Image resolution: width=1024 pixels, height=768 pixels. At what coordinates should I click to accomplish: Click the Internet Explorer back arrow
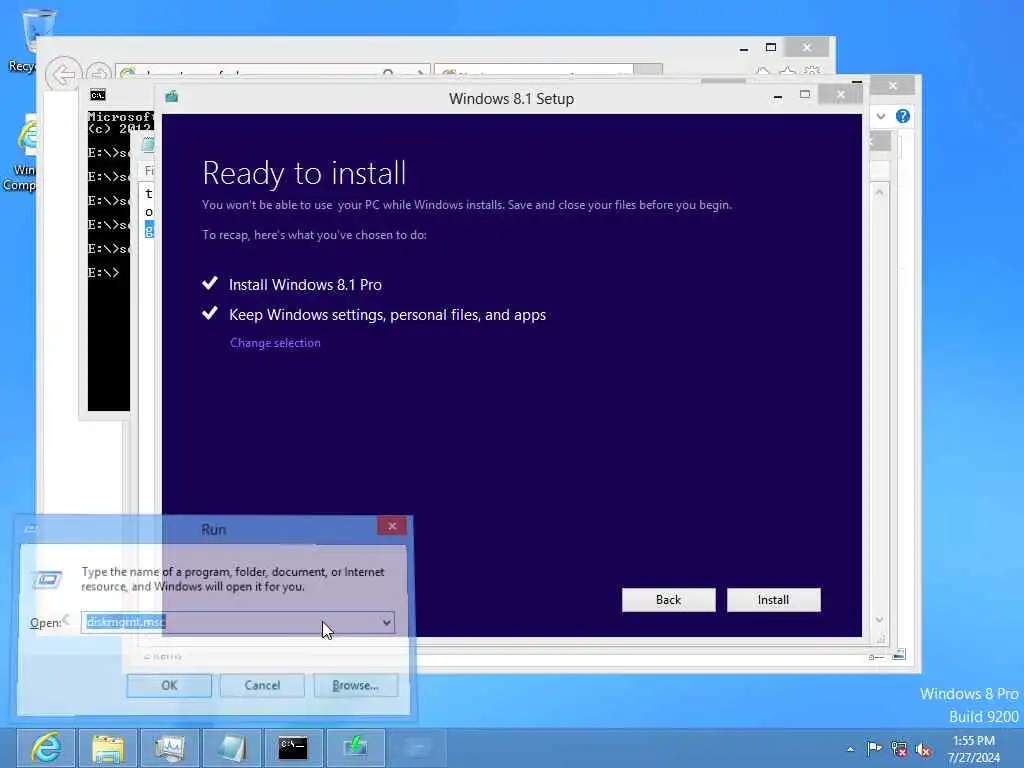click(x=64, y=74)
